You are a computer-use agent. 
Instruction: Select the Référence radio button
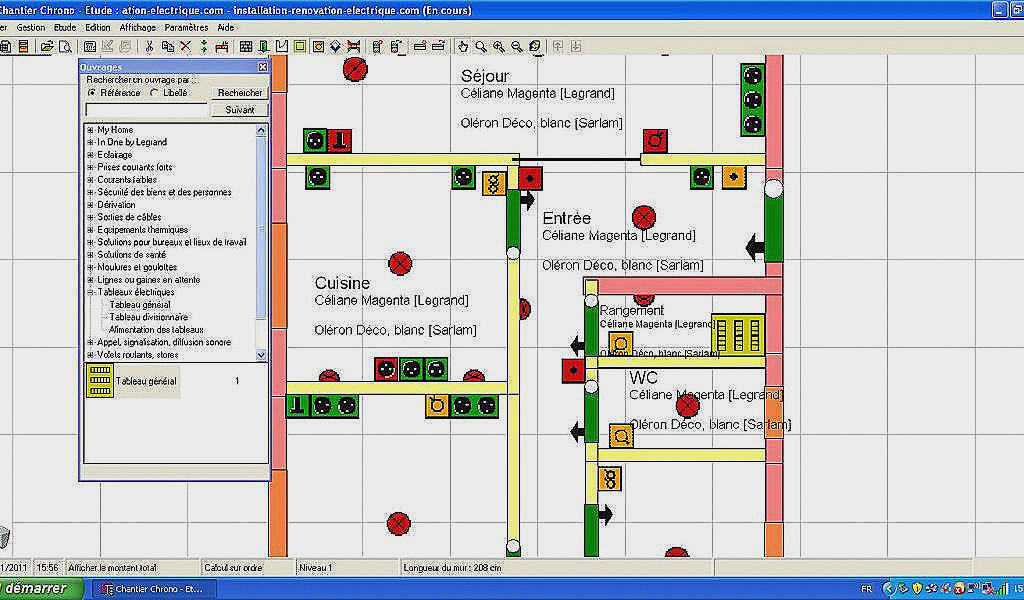pos(91,93)
